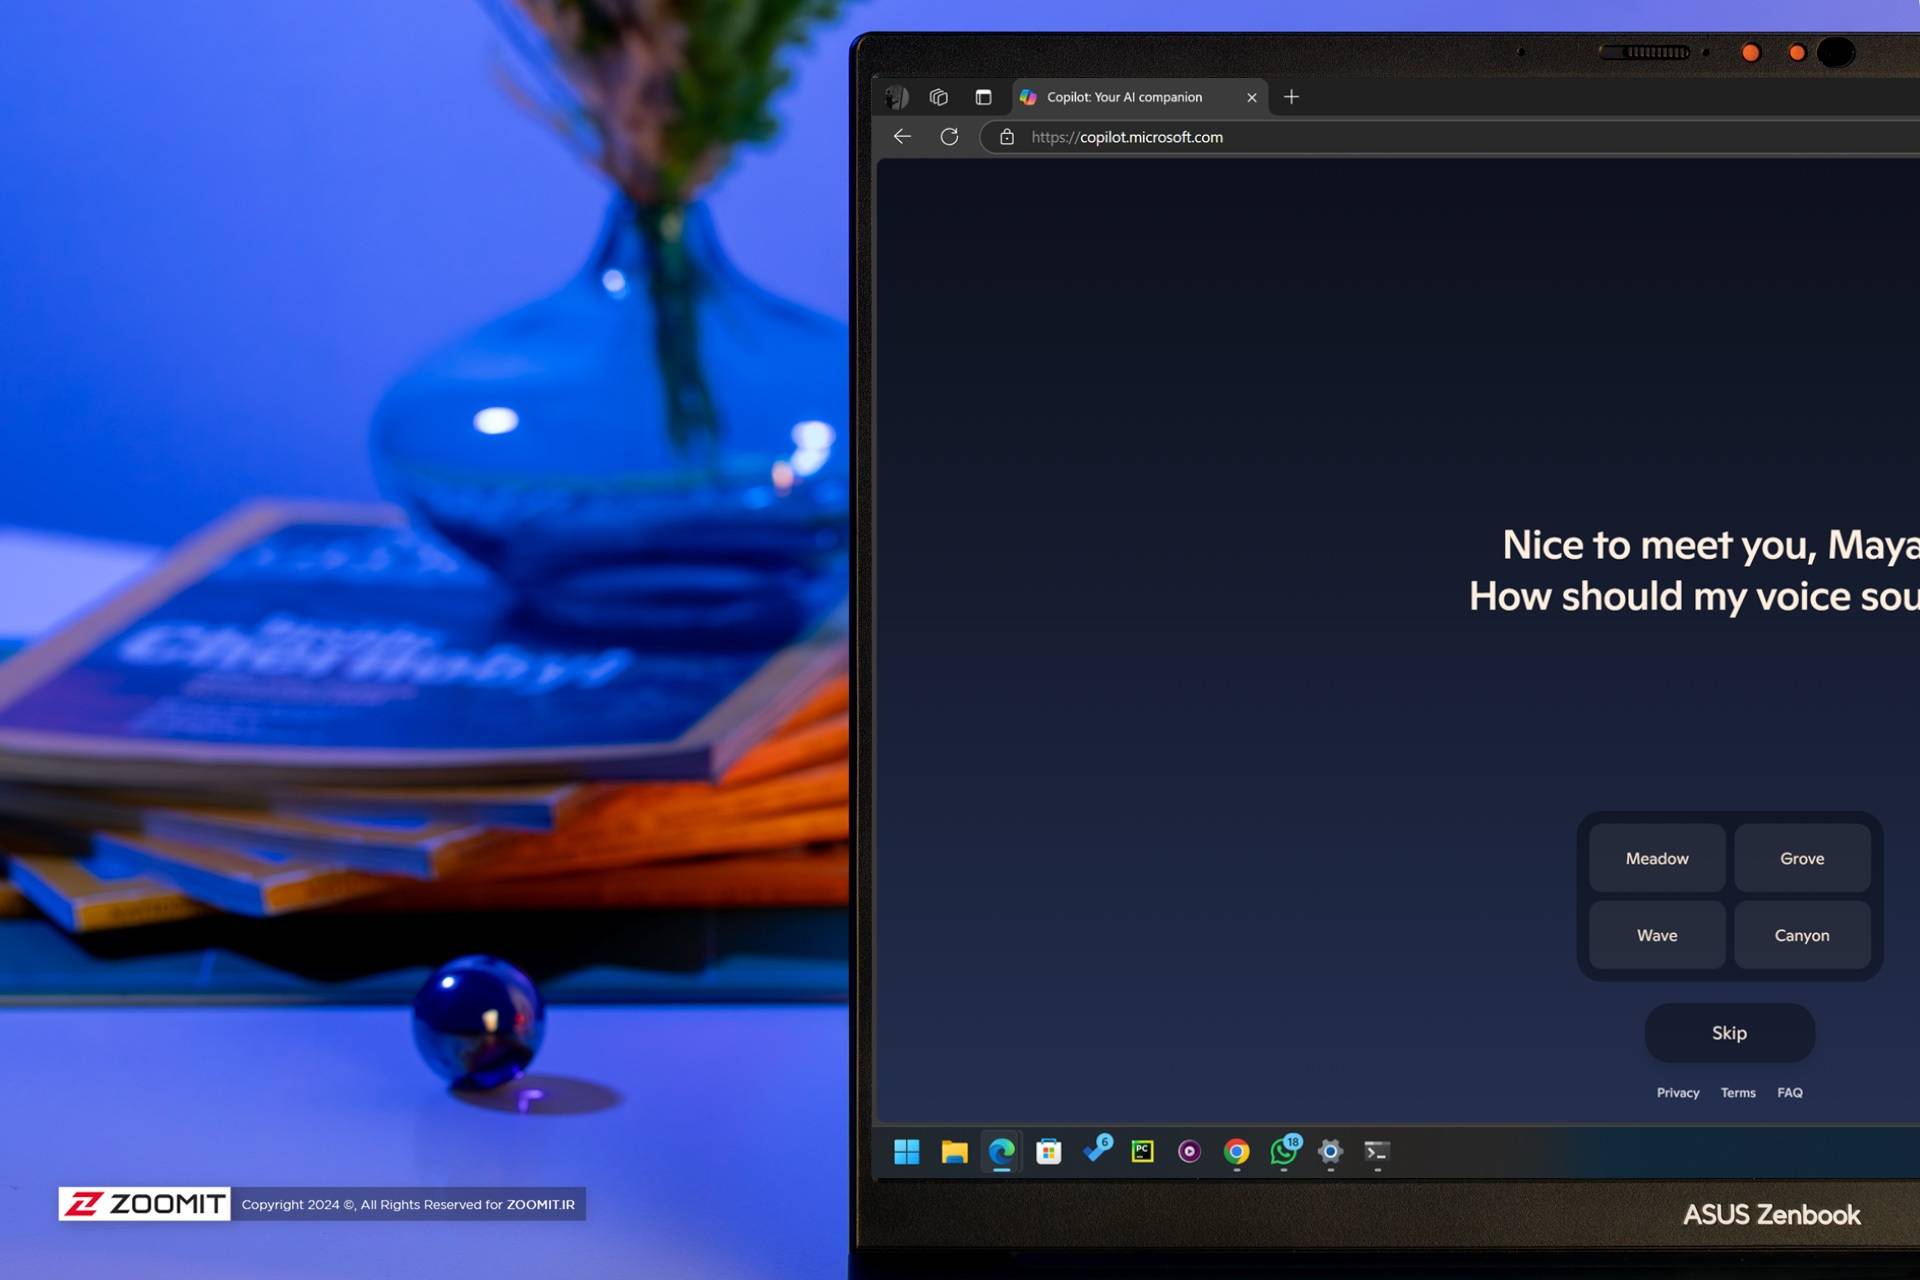The width and height of the screenshot is (1920, 1280).
Task: Skip voice selection setup
Action: click(x=1730, y=1031)
